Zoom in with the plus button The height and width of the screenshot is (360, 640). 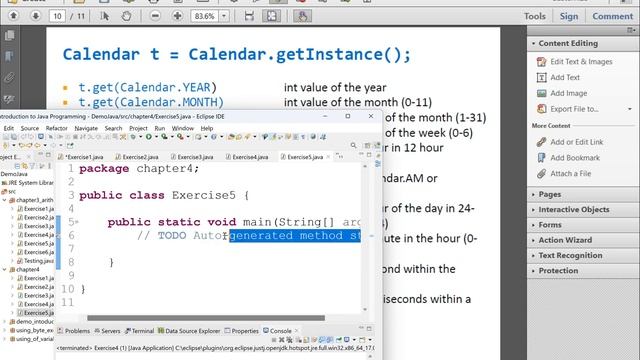177,16
